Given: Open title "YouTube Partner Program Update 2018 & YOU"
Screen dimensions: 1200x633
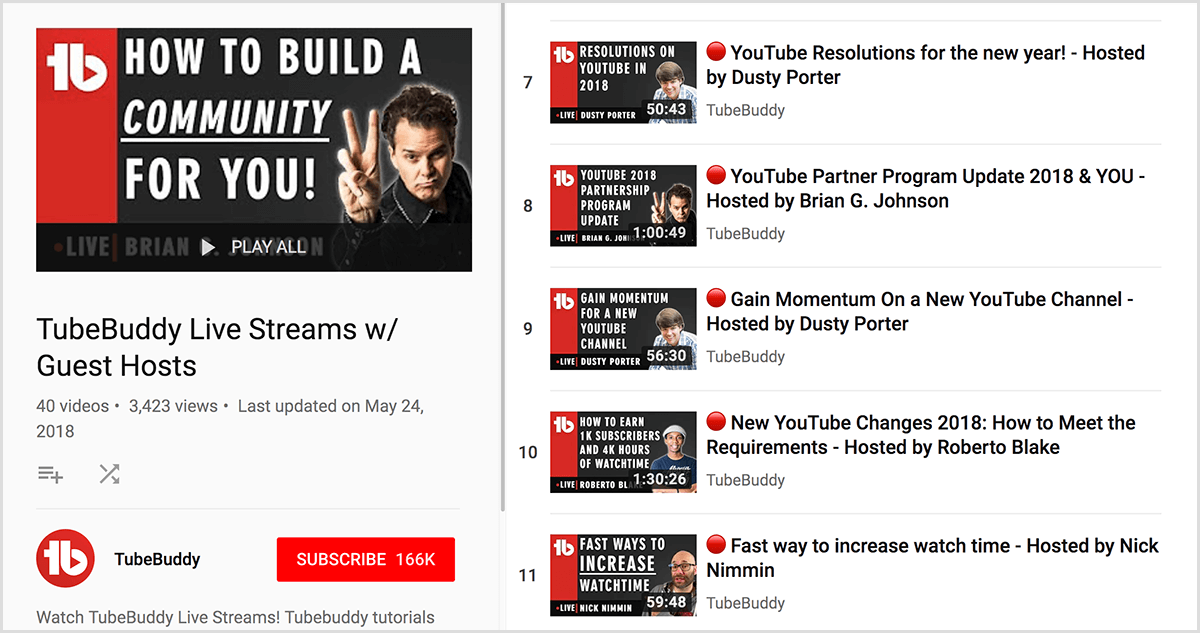Looking at the screenshot, I should (x=926, y=188).
